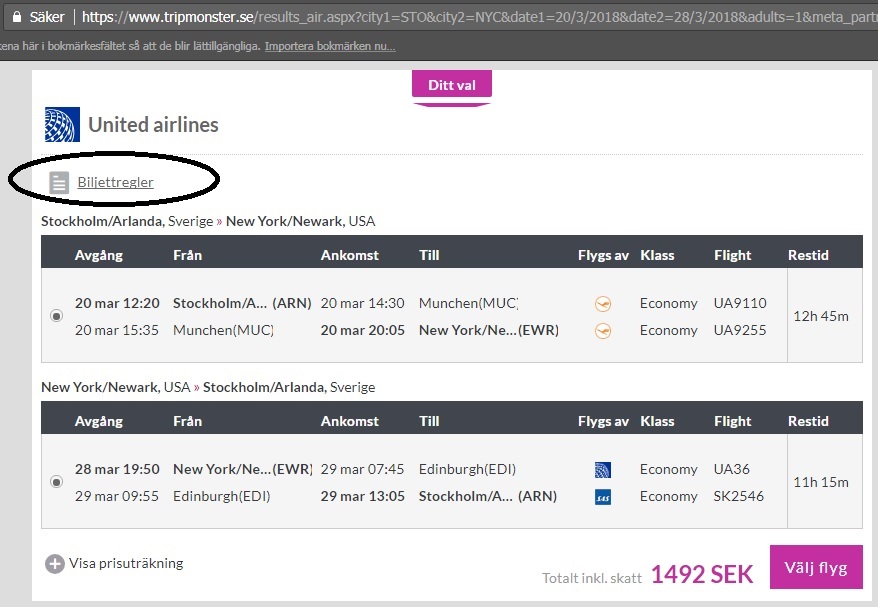Open Importera bokmärken nu link
This screenshot has height=607, width=878.
(330, 46)
